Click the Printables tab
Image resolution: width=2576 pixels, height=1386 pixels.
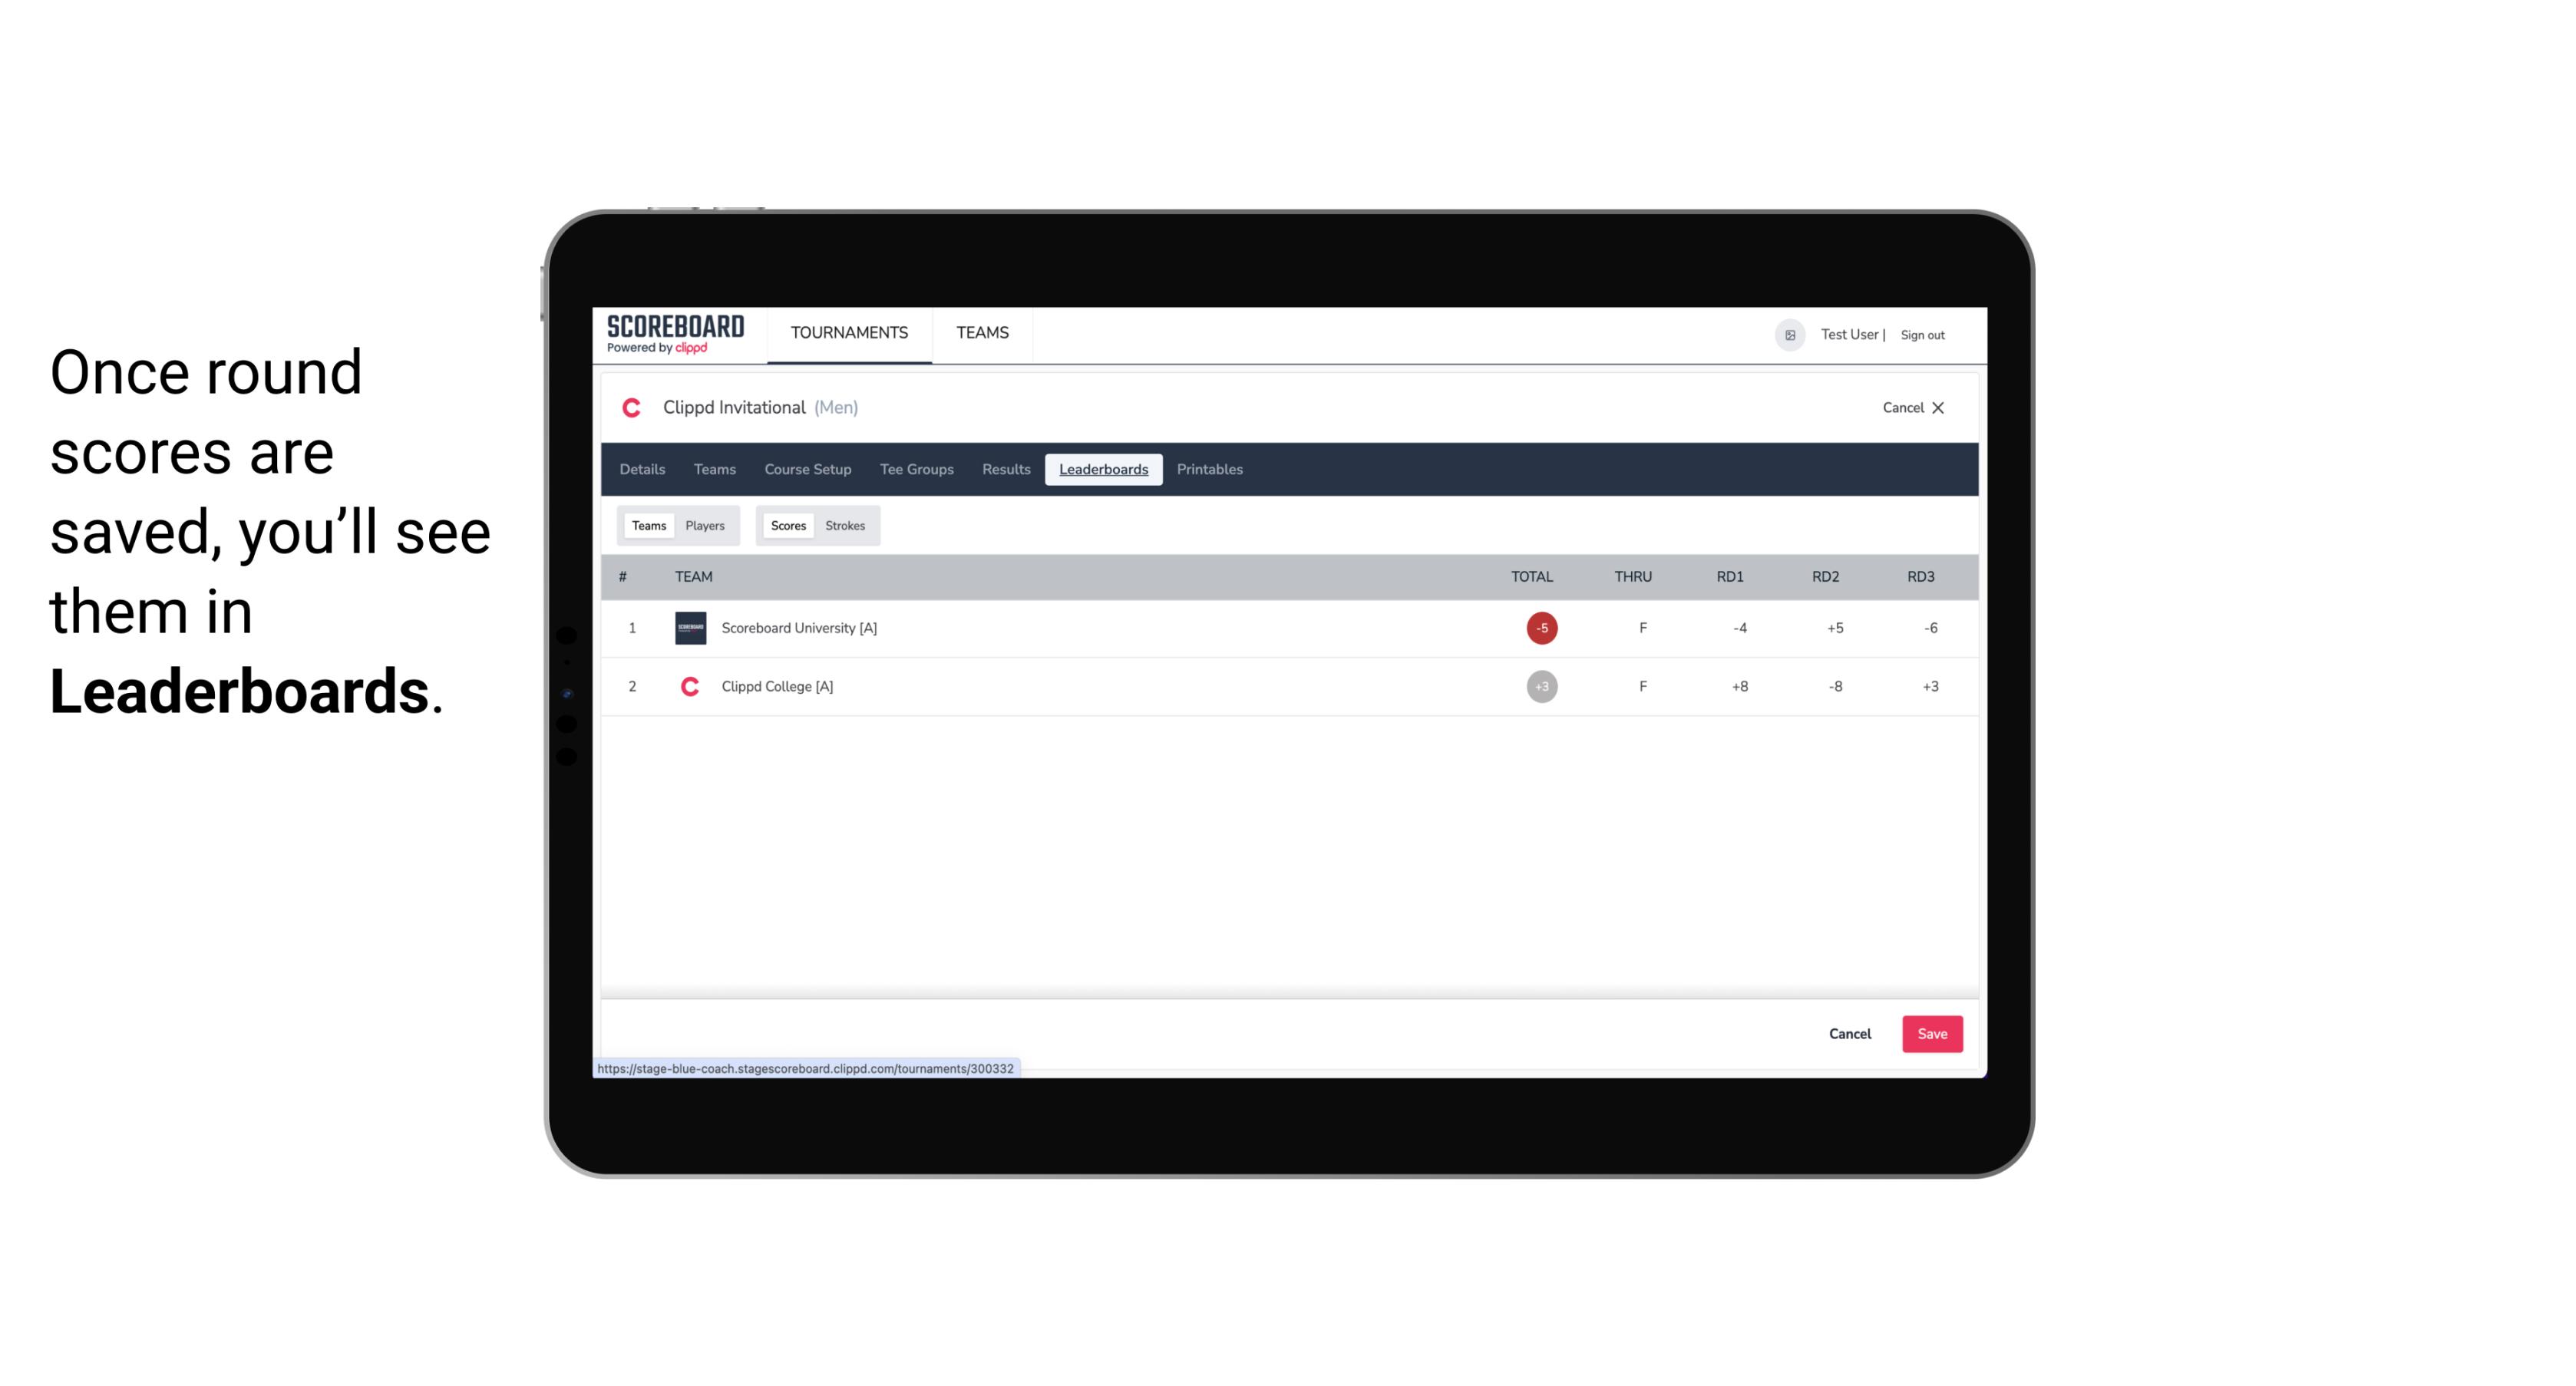(1210, 470)
